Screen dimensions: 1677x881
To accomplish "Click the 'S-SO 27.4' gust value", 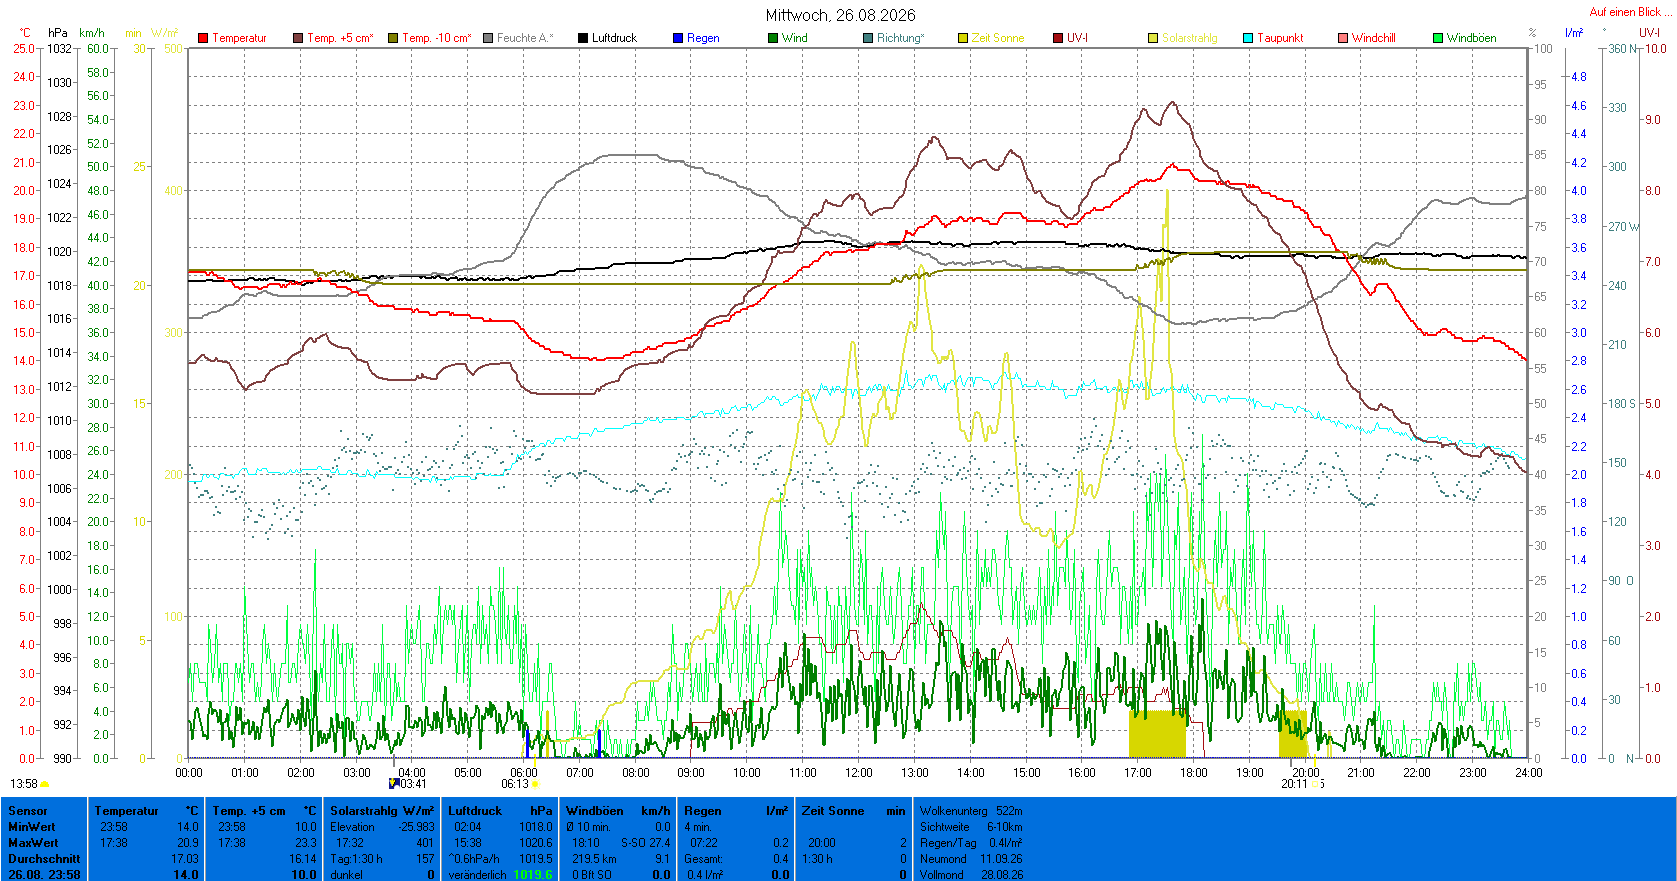I will click(646, 843).
